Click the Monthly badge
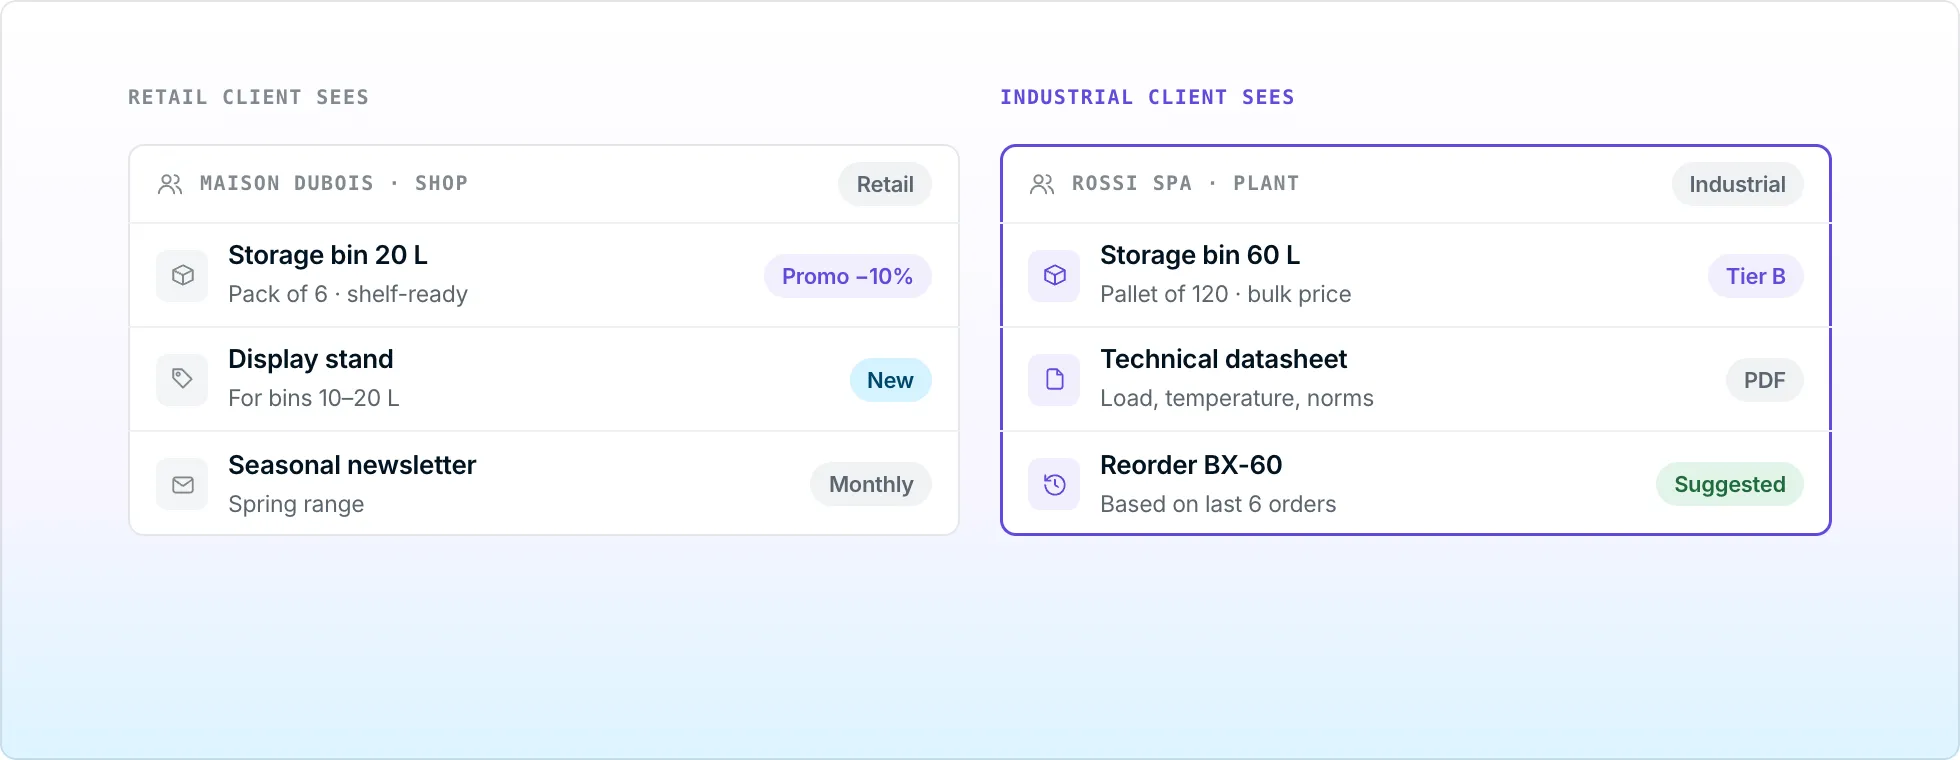This screenshot has height=760, width=1960. pos(871,484)
